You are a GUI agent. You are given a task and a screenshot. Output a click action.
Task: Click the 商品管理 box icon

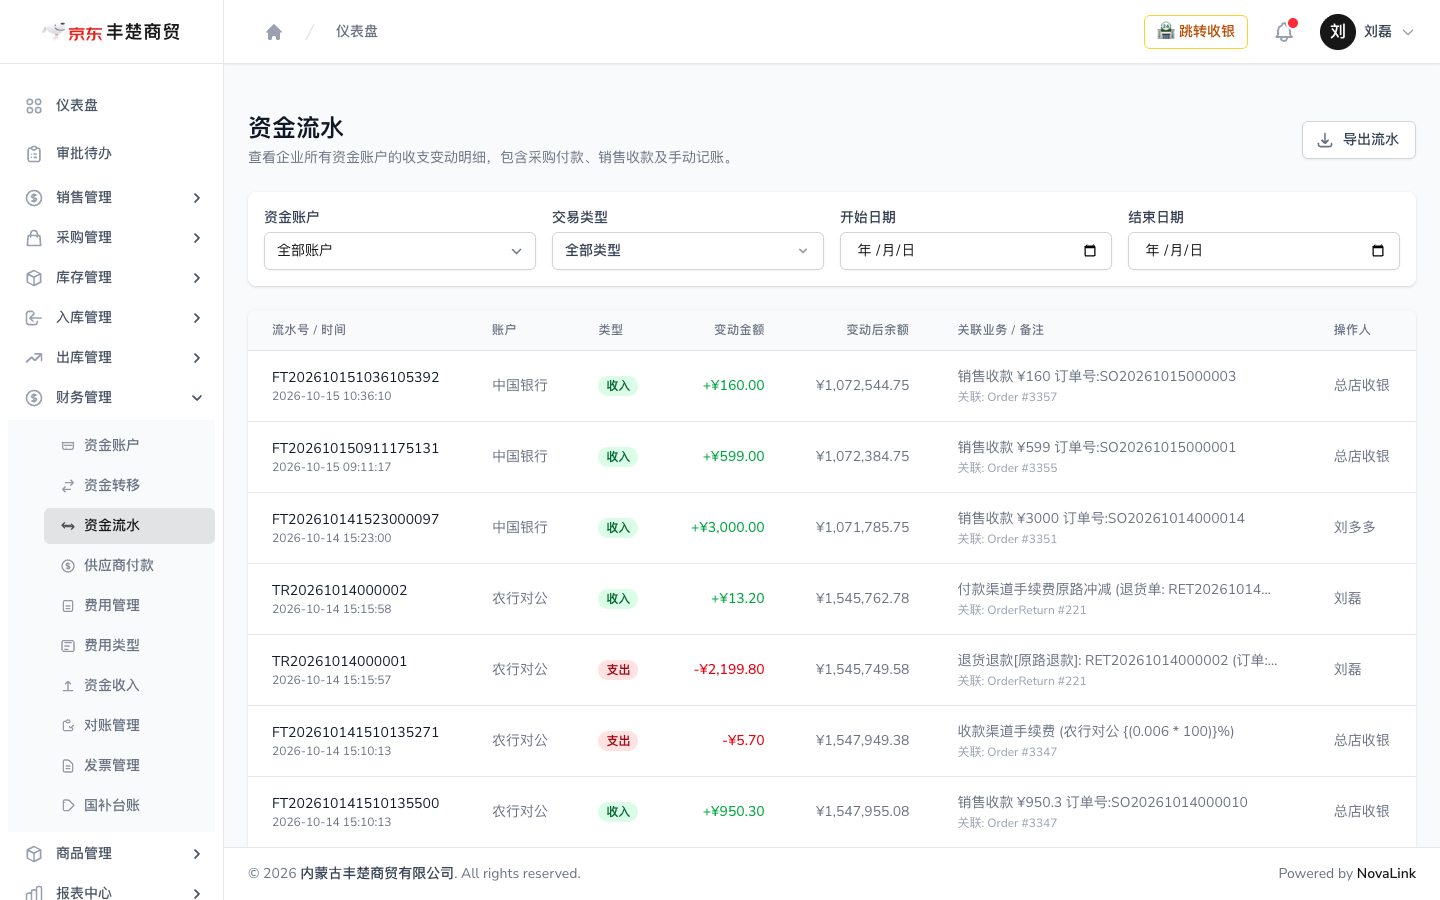tap(34, 854)
